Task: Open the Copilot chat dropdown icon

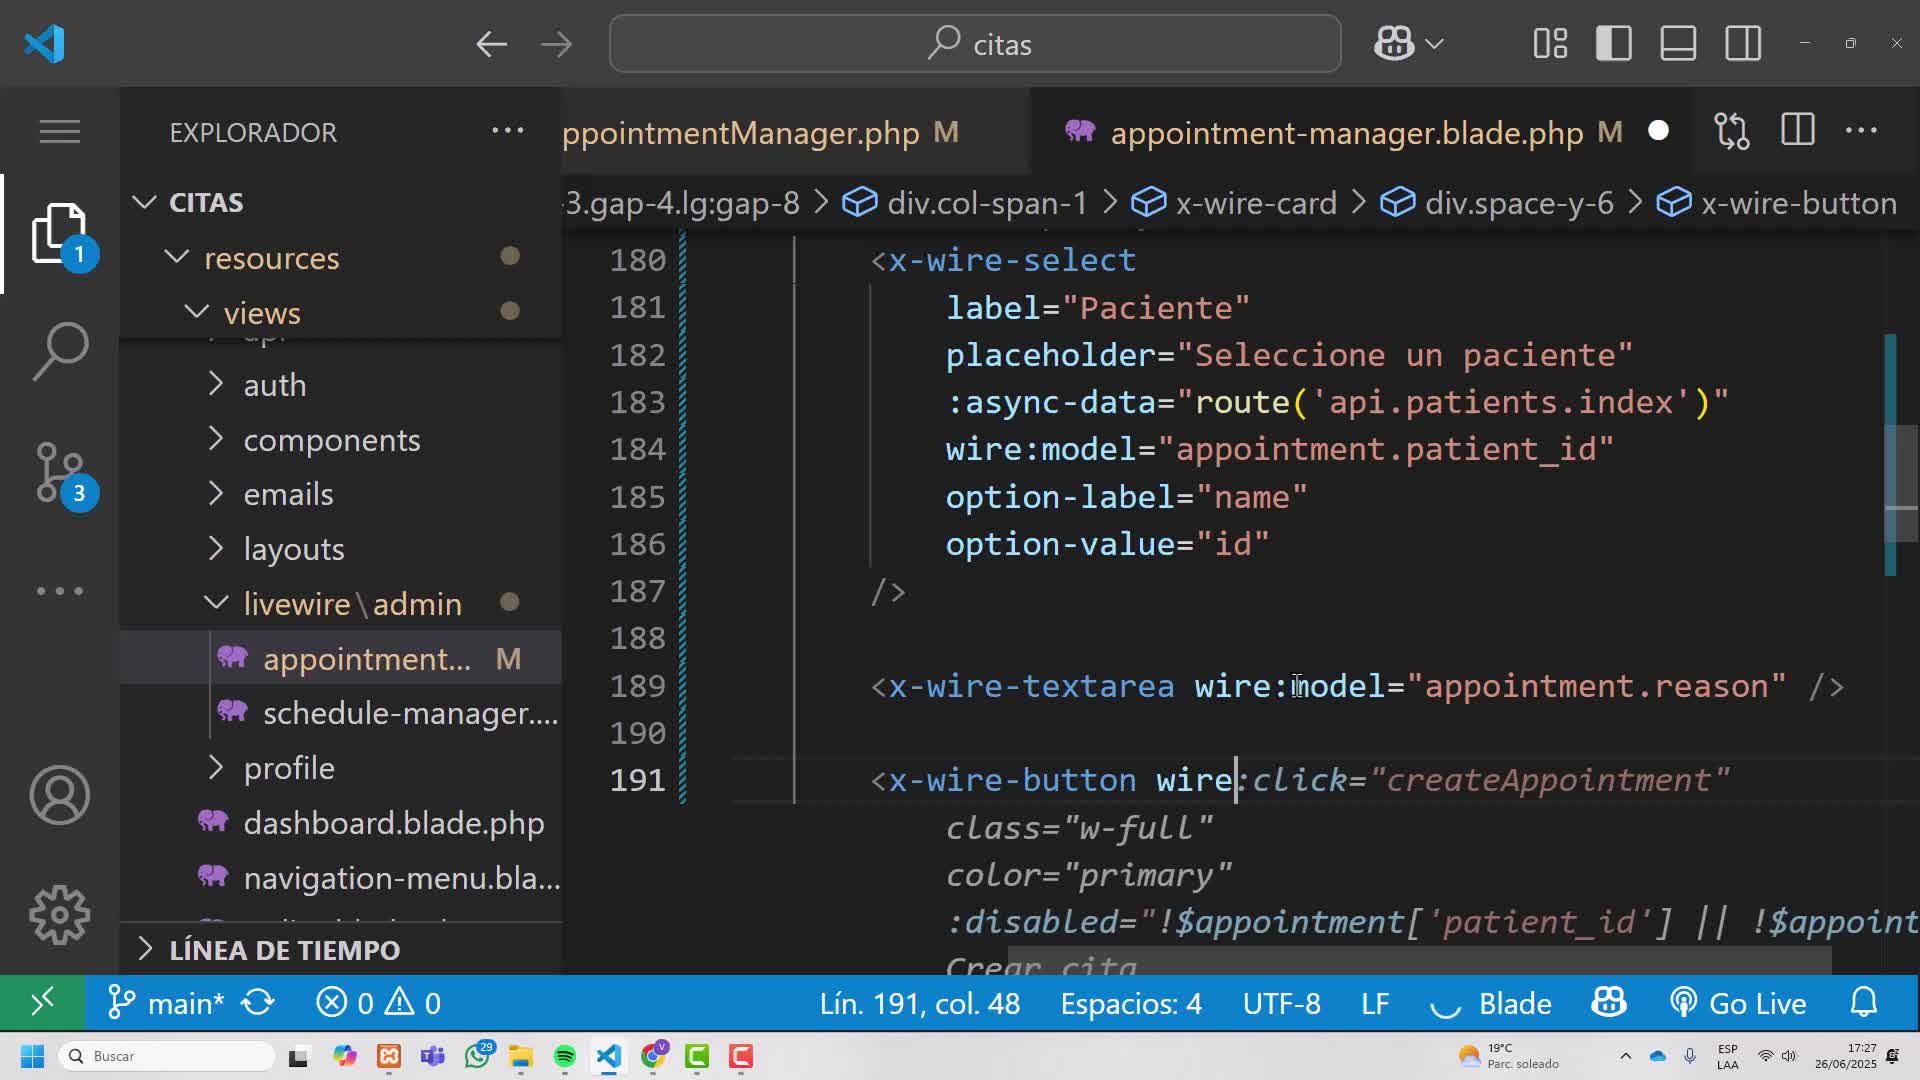Action: click(x=1408, y=44)
